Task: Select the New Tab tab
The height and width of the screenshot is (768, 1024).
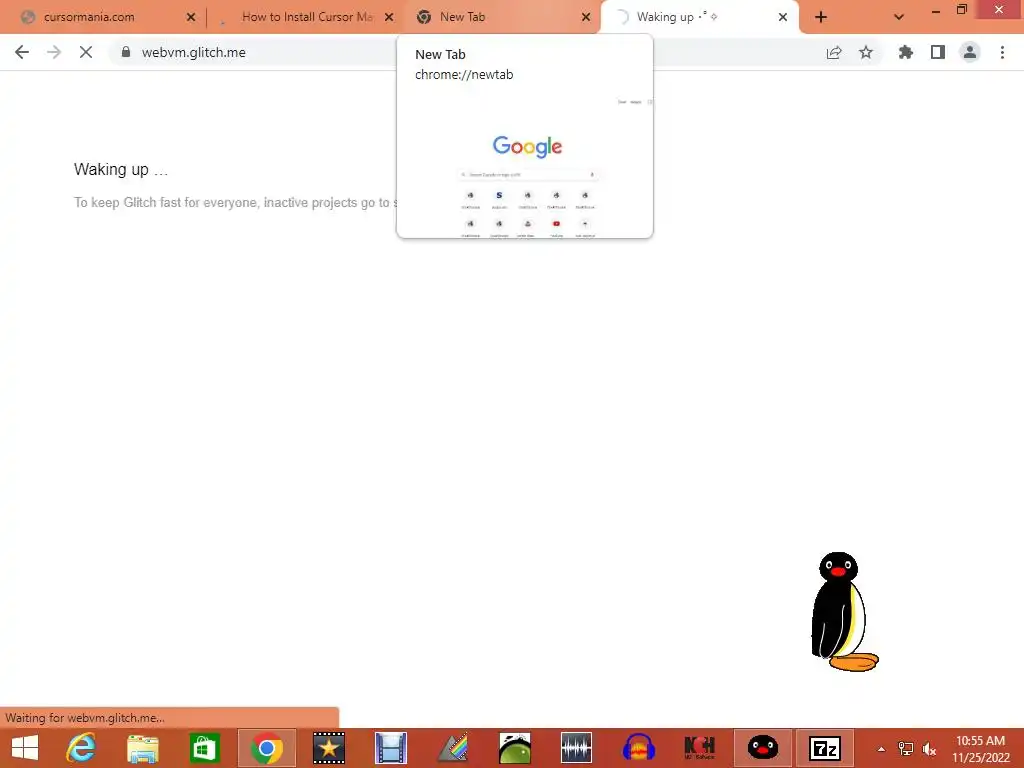Action: (503, 17)
